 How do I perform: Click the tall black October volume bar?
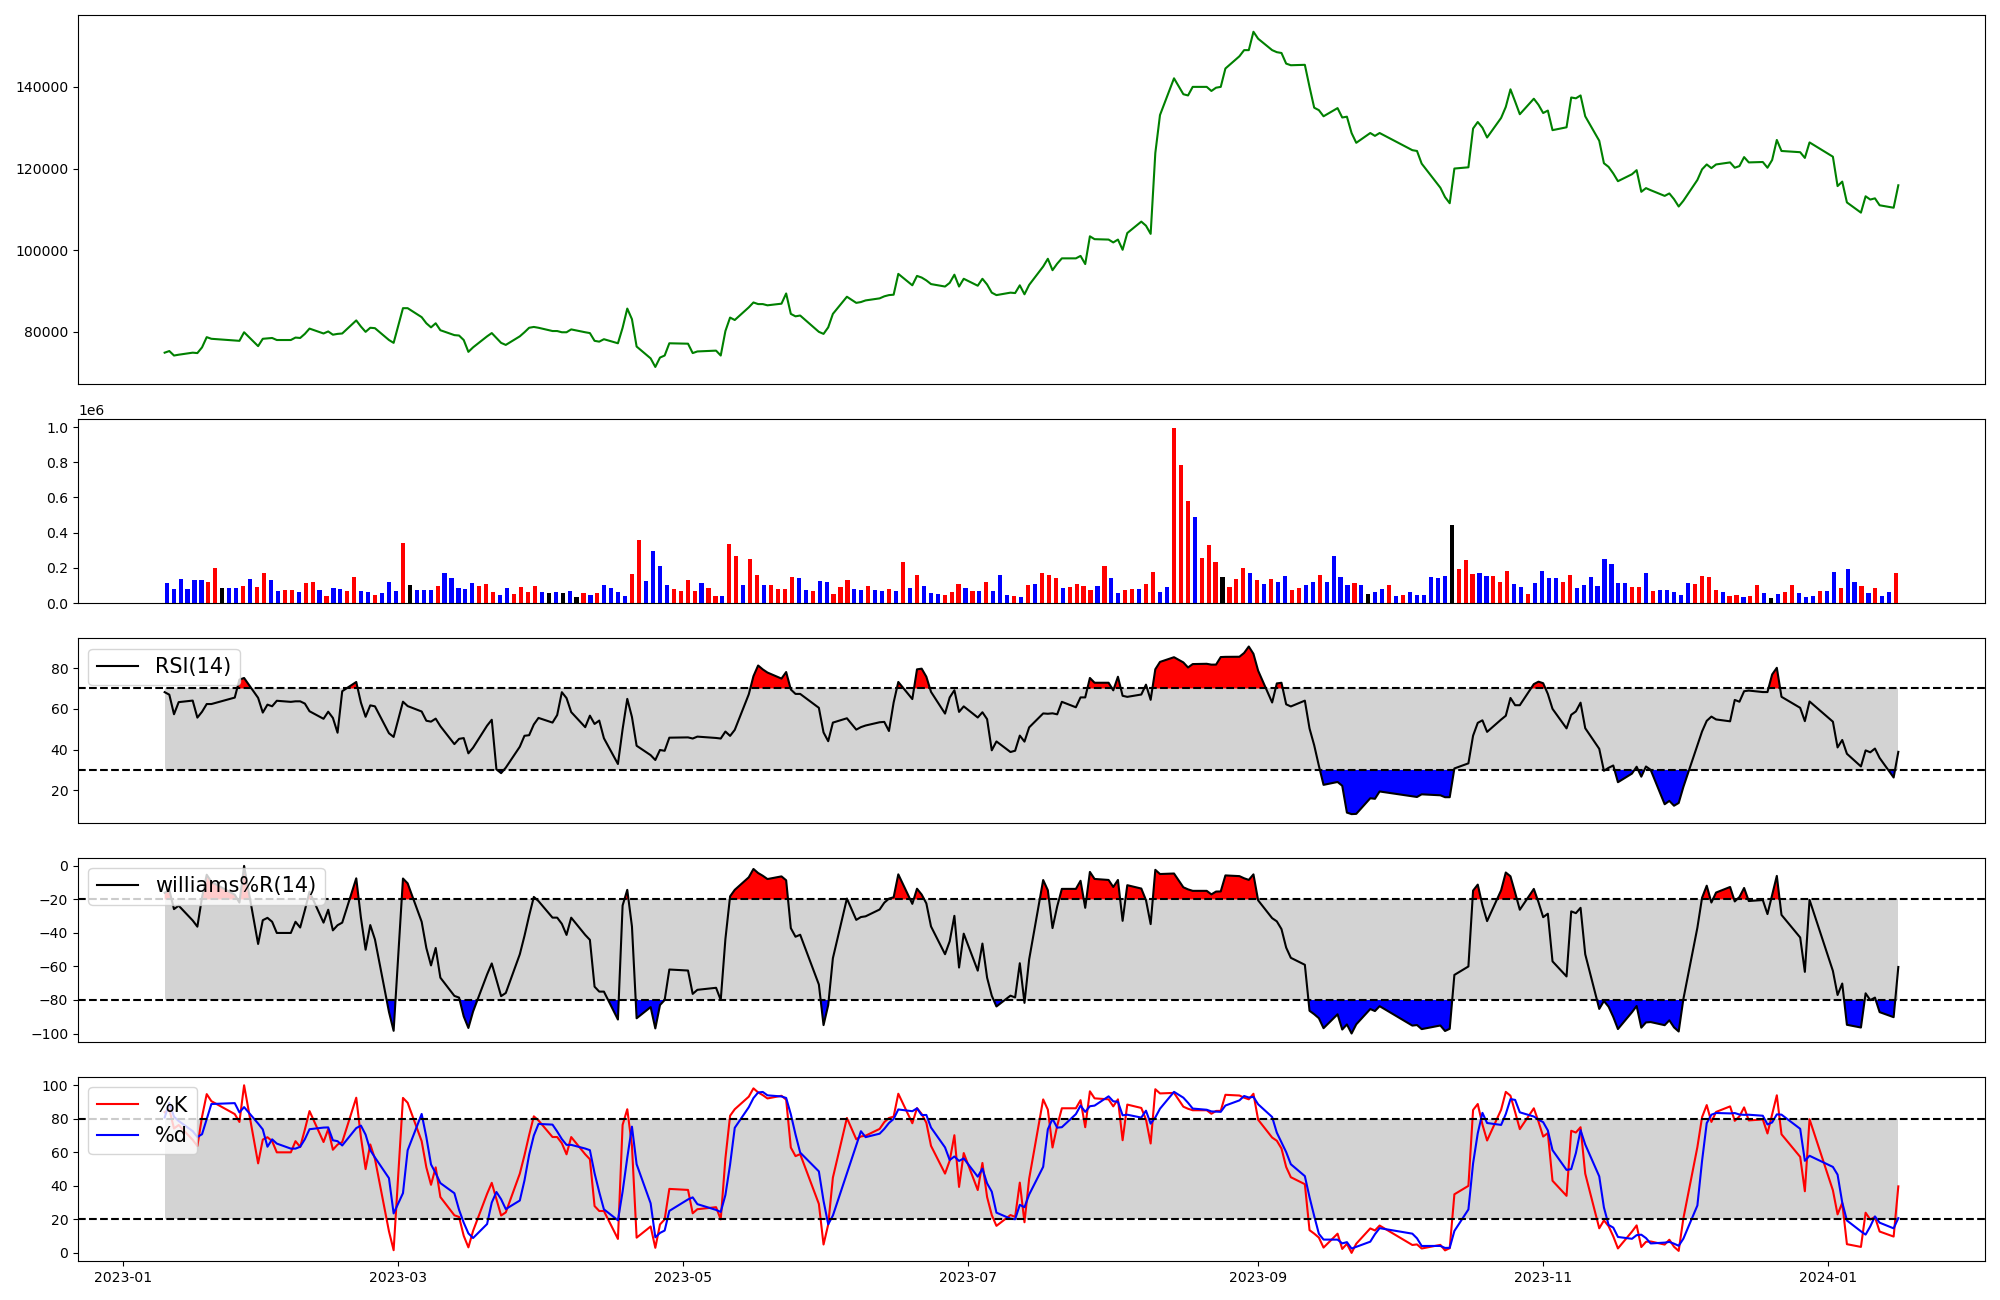1452,565
